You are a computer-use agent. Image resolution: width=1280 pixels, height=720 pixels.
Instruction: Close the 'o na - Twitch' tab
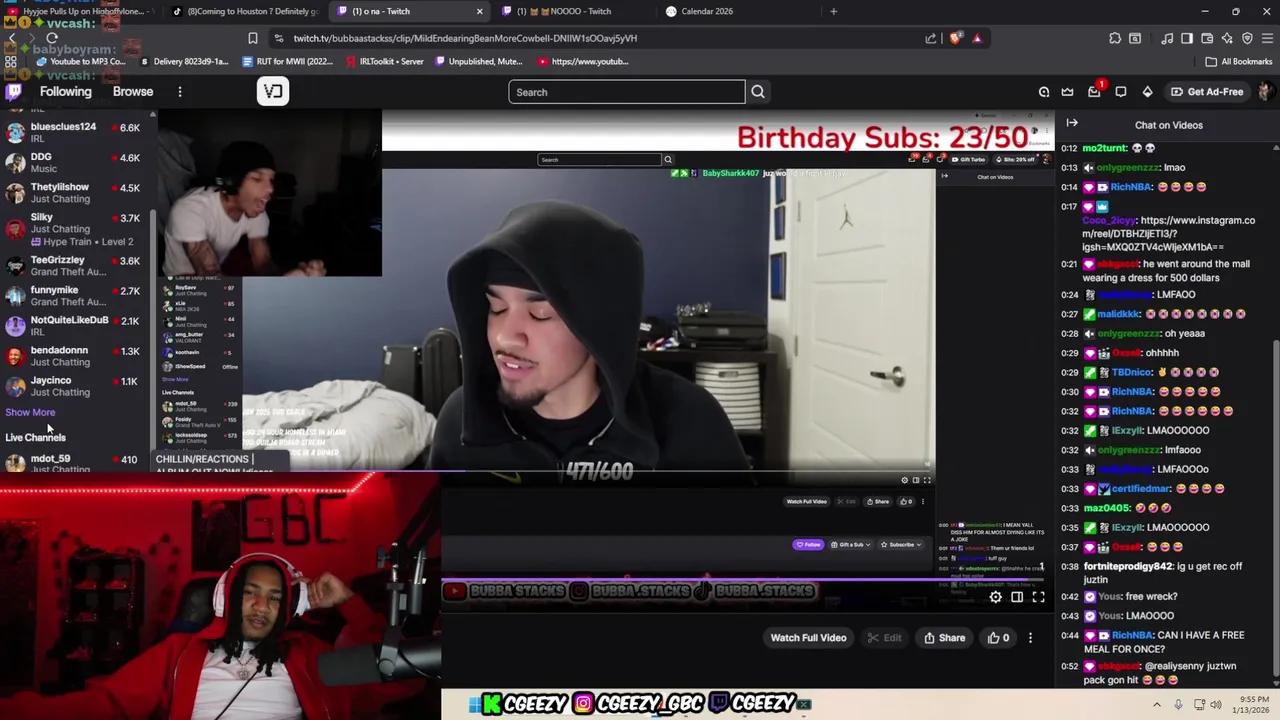click(479, 11)
